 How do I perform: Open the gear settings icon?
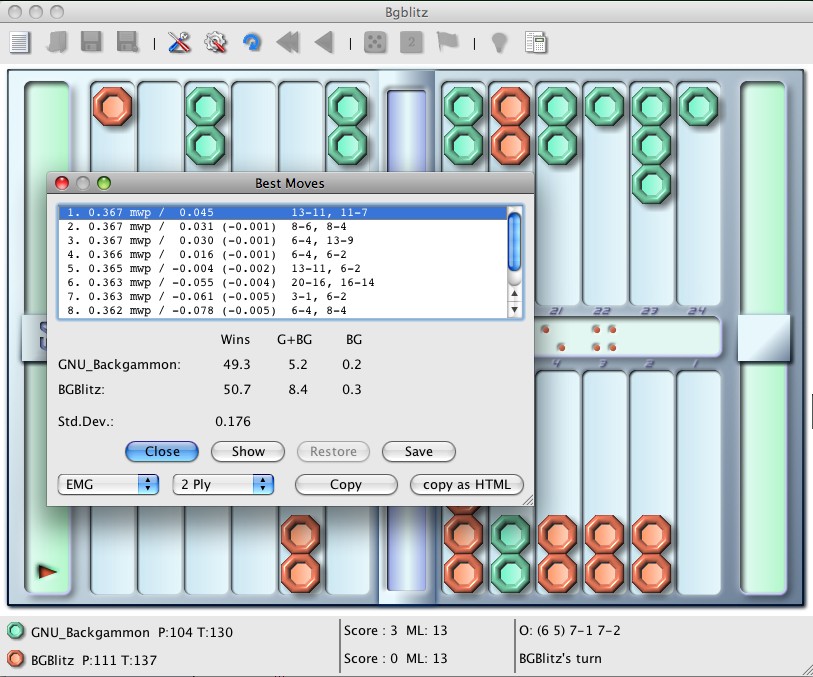pos(215,42)
